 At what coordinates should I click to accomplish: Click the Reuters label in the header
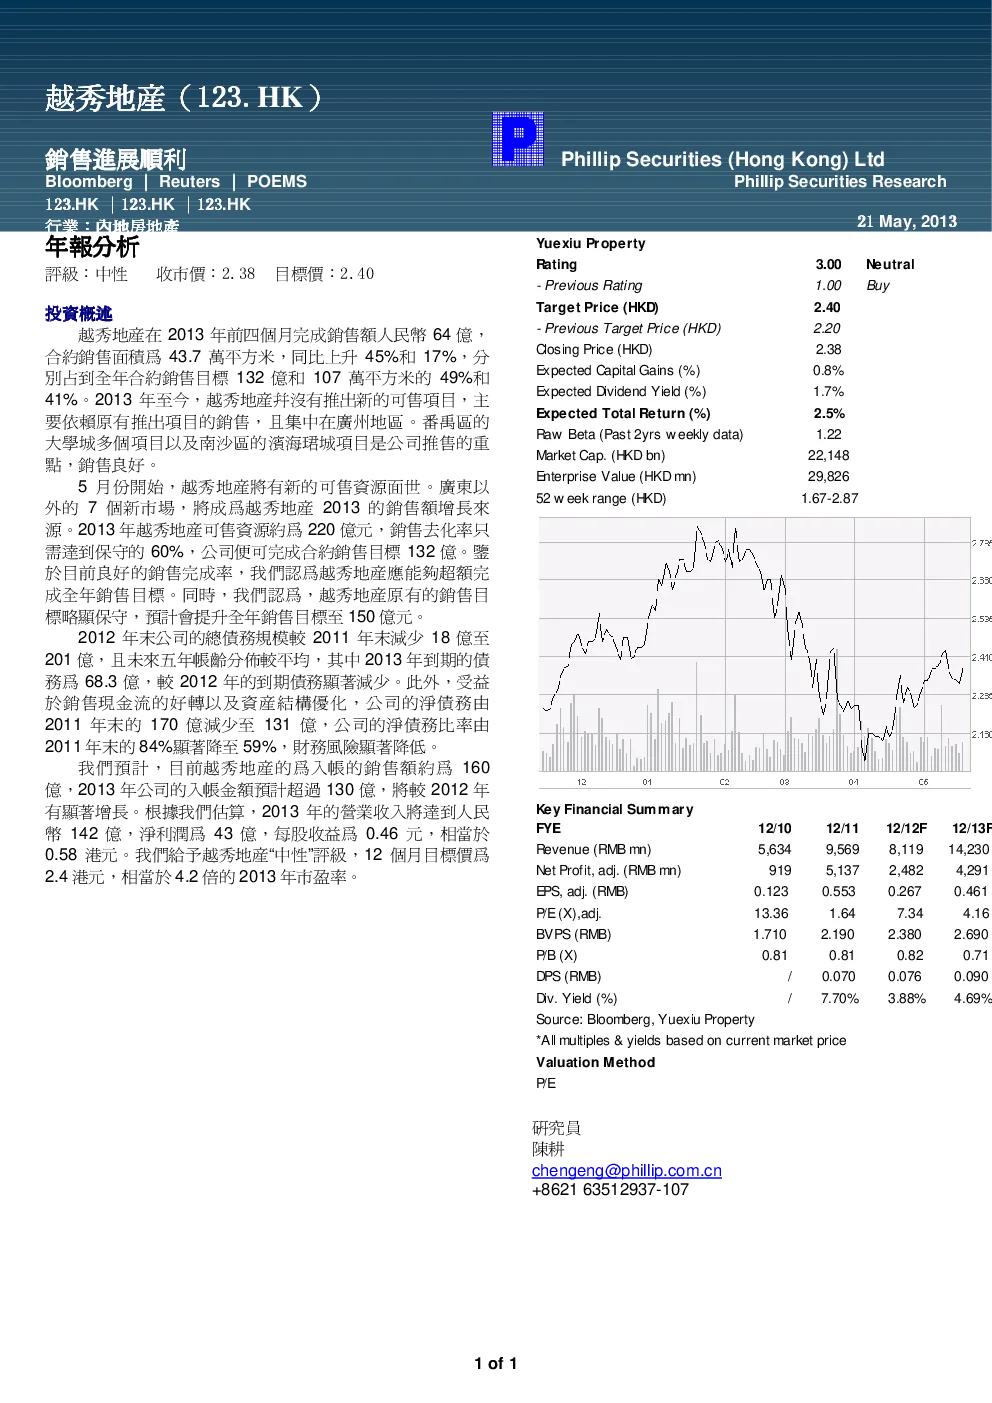point(189,182)
